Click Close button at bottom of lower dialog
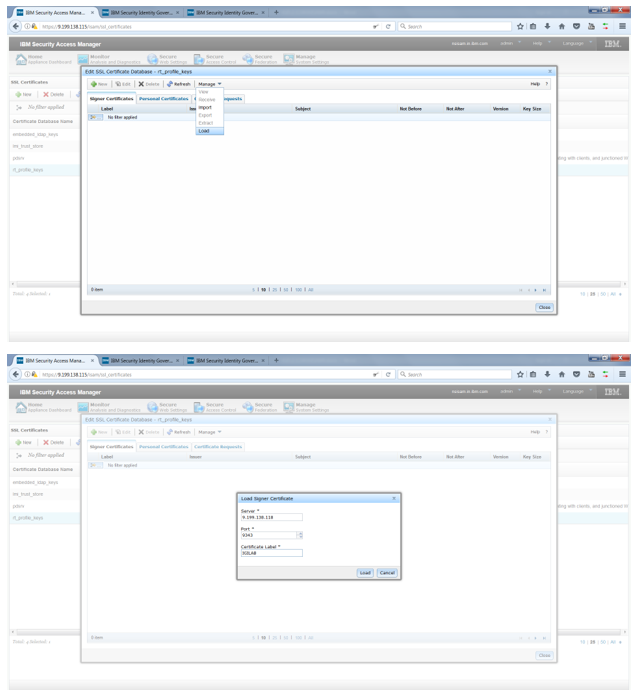The height and width of the screenshot is (693, 637). point(544,655)
